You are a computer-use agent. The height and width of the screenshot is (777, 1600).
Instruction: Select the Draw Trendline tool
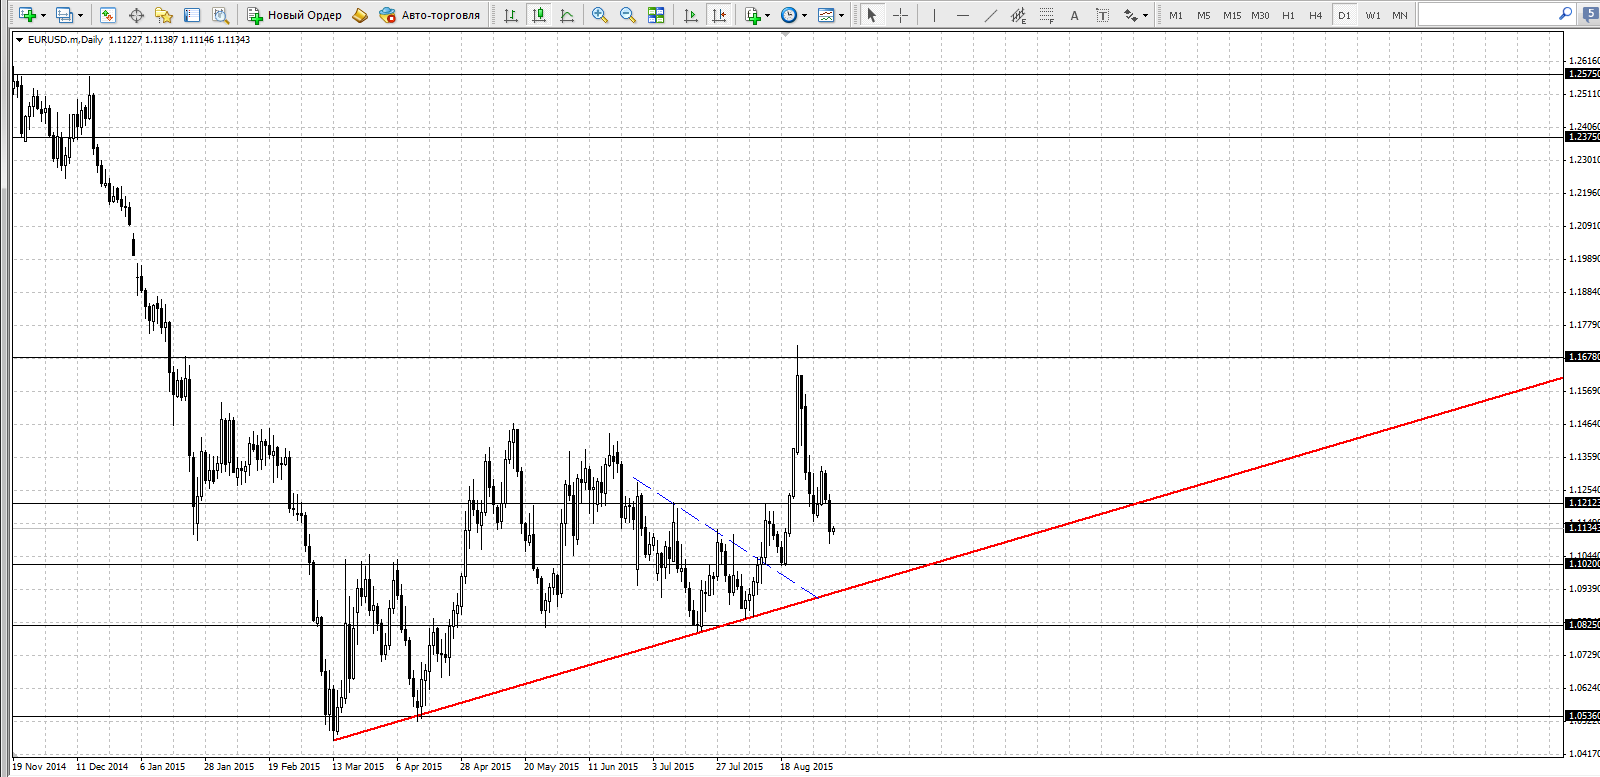990,15
